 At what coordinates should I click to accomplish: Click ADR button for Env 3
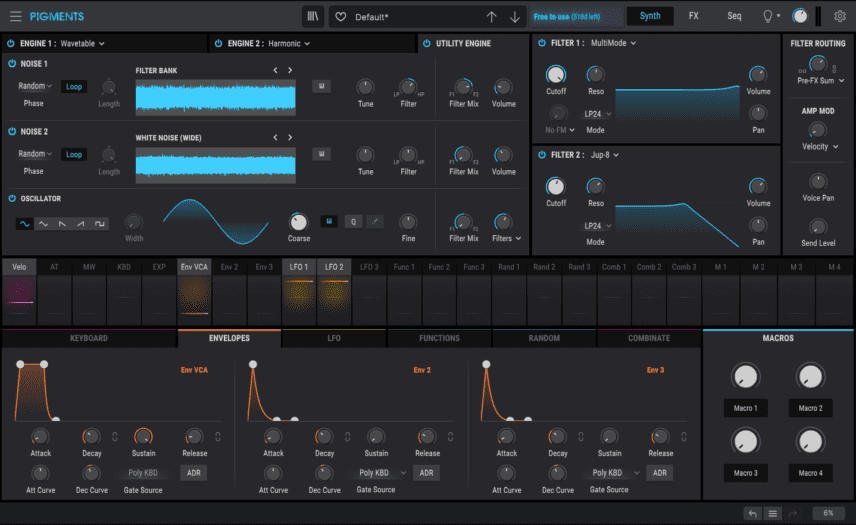tap(659, 473)
